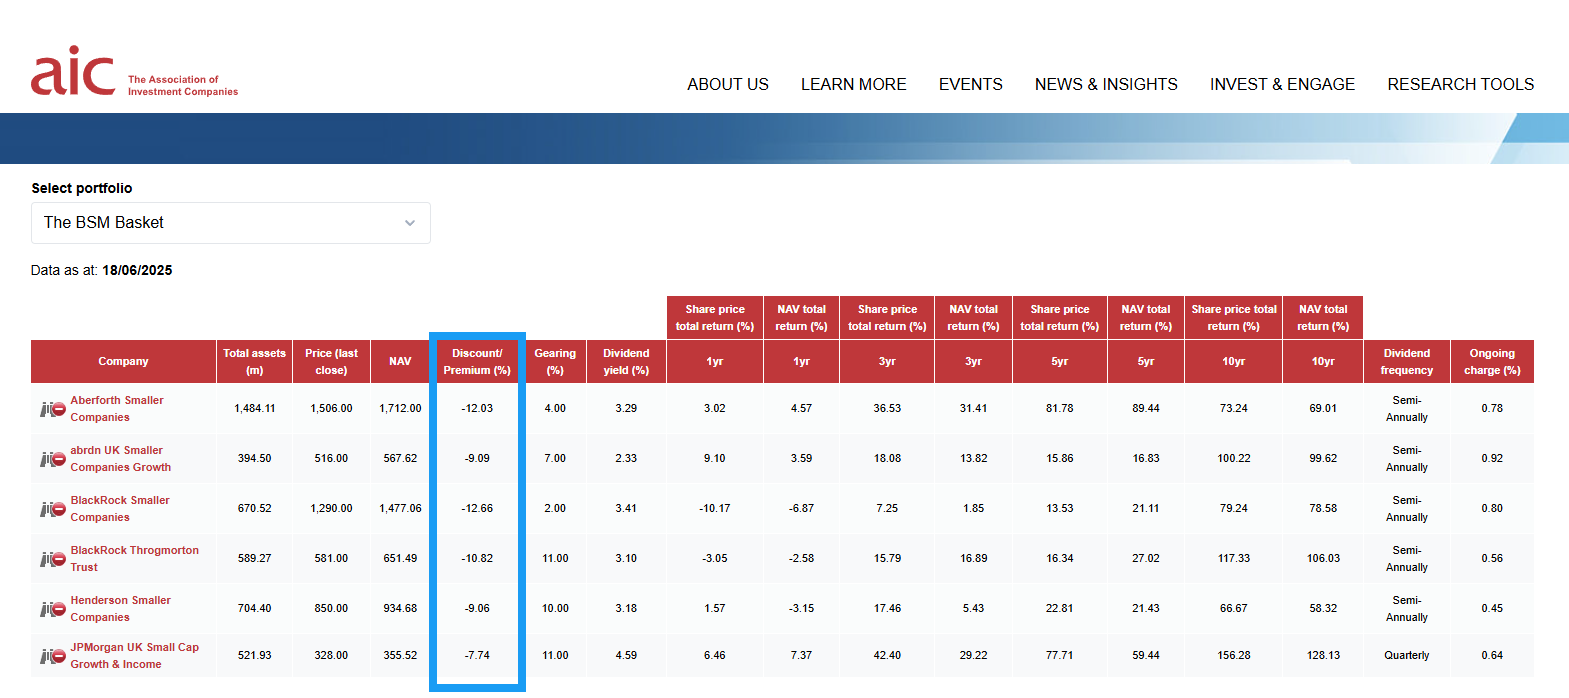The width and height of the screenshot is (1569, 698).
Task: Click the NAV value 1,477.06
Action: coord(400,508)
